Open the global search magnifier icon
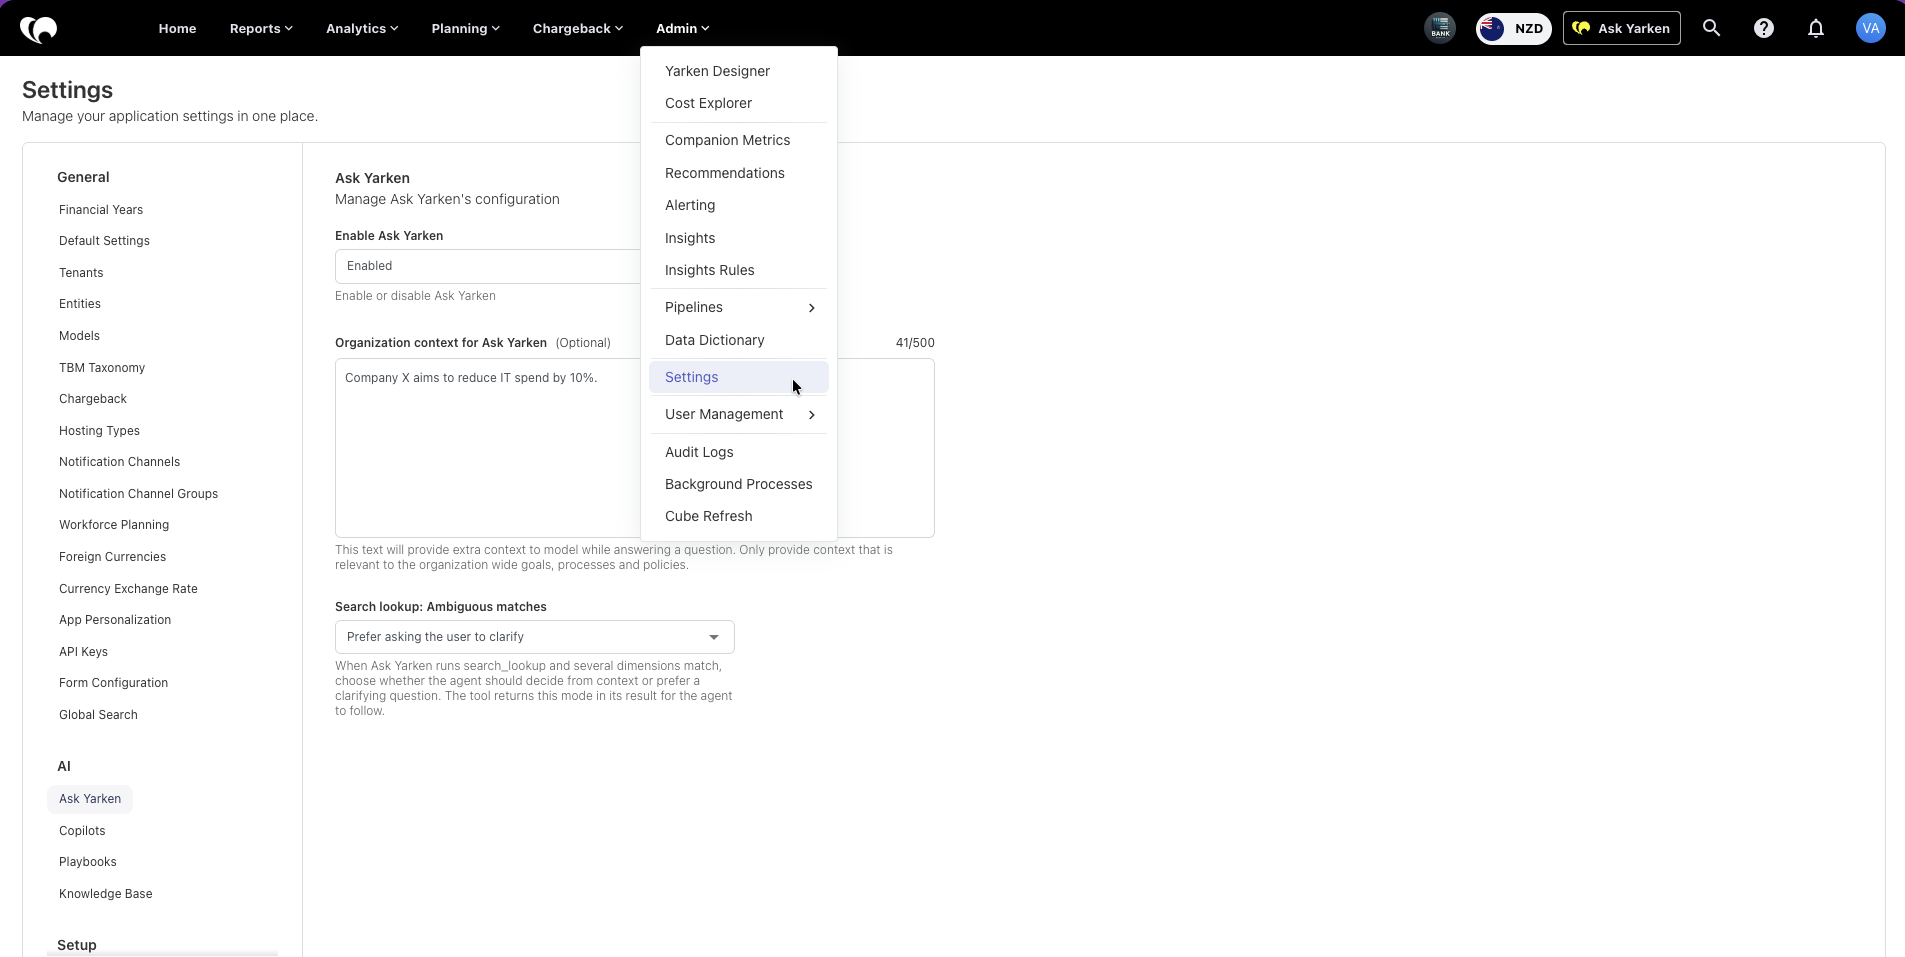 1712,28
